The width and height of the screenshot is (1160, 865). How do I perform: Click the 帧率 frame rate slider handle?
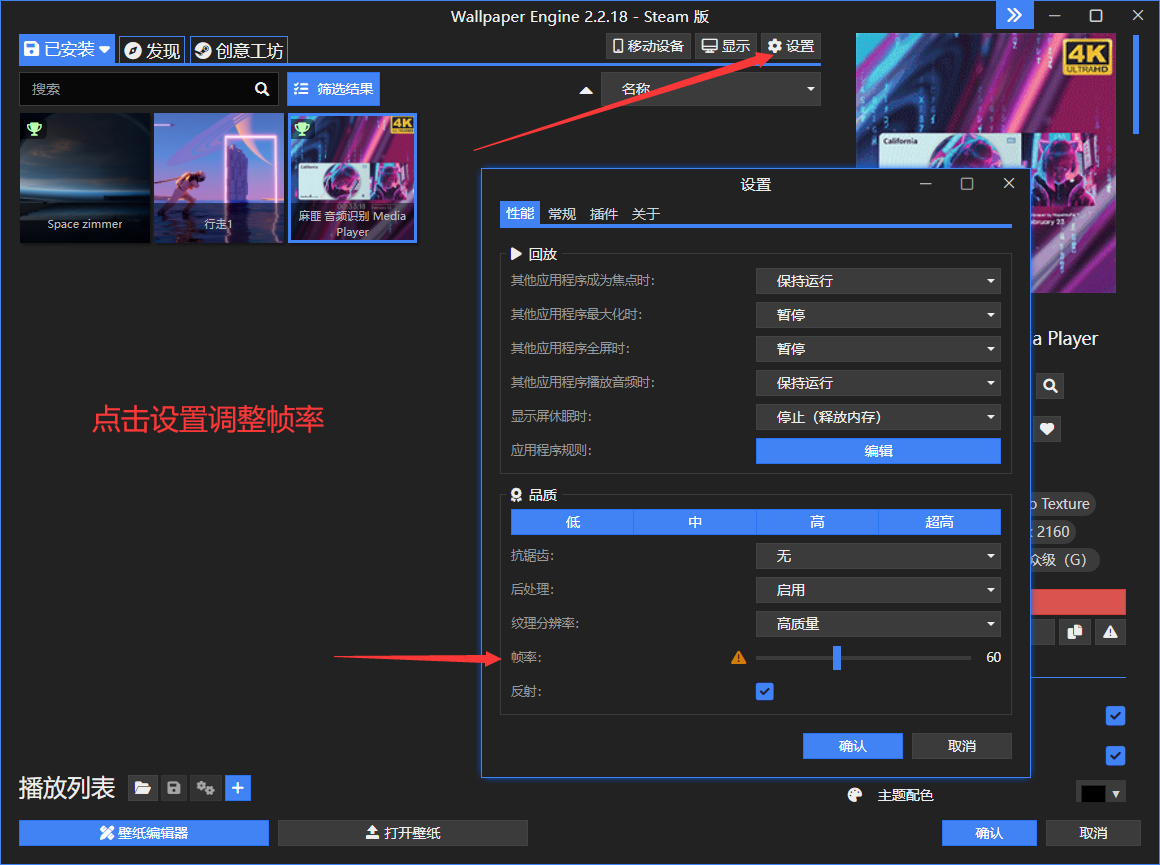837,657
